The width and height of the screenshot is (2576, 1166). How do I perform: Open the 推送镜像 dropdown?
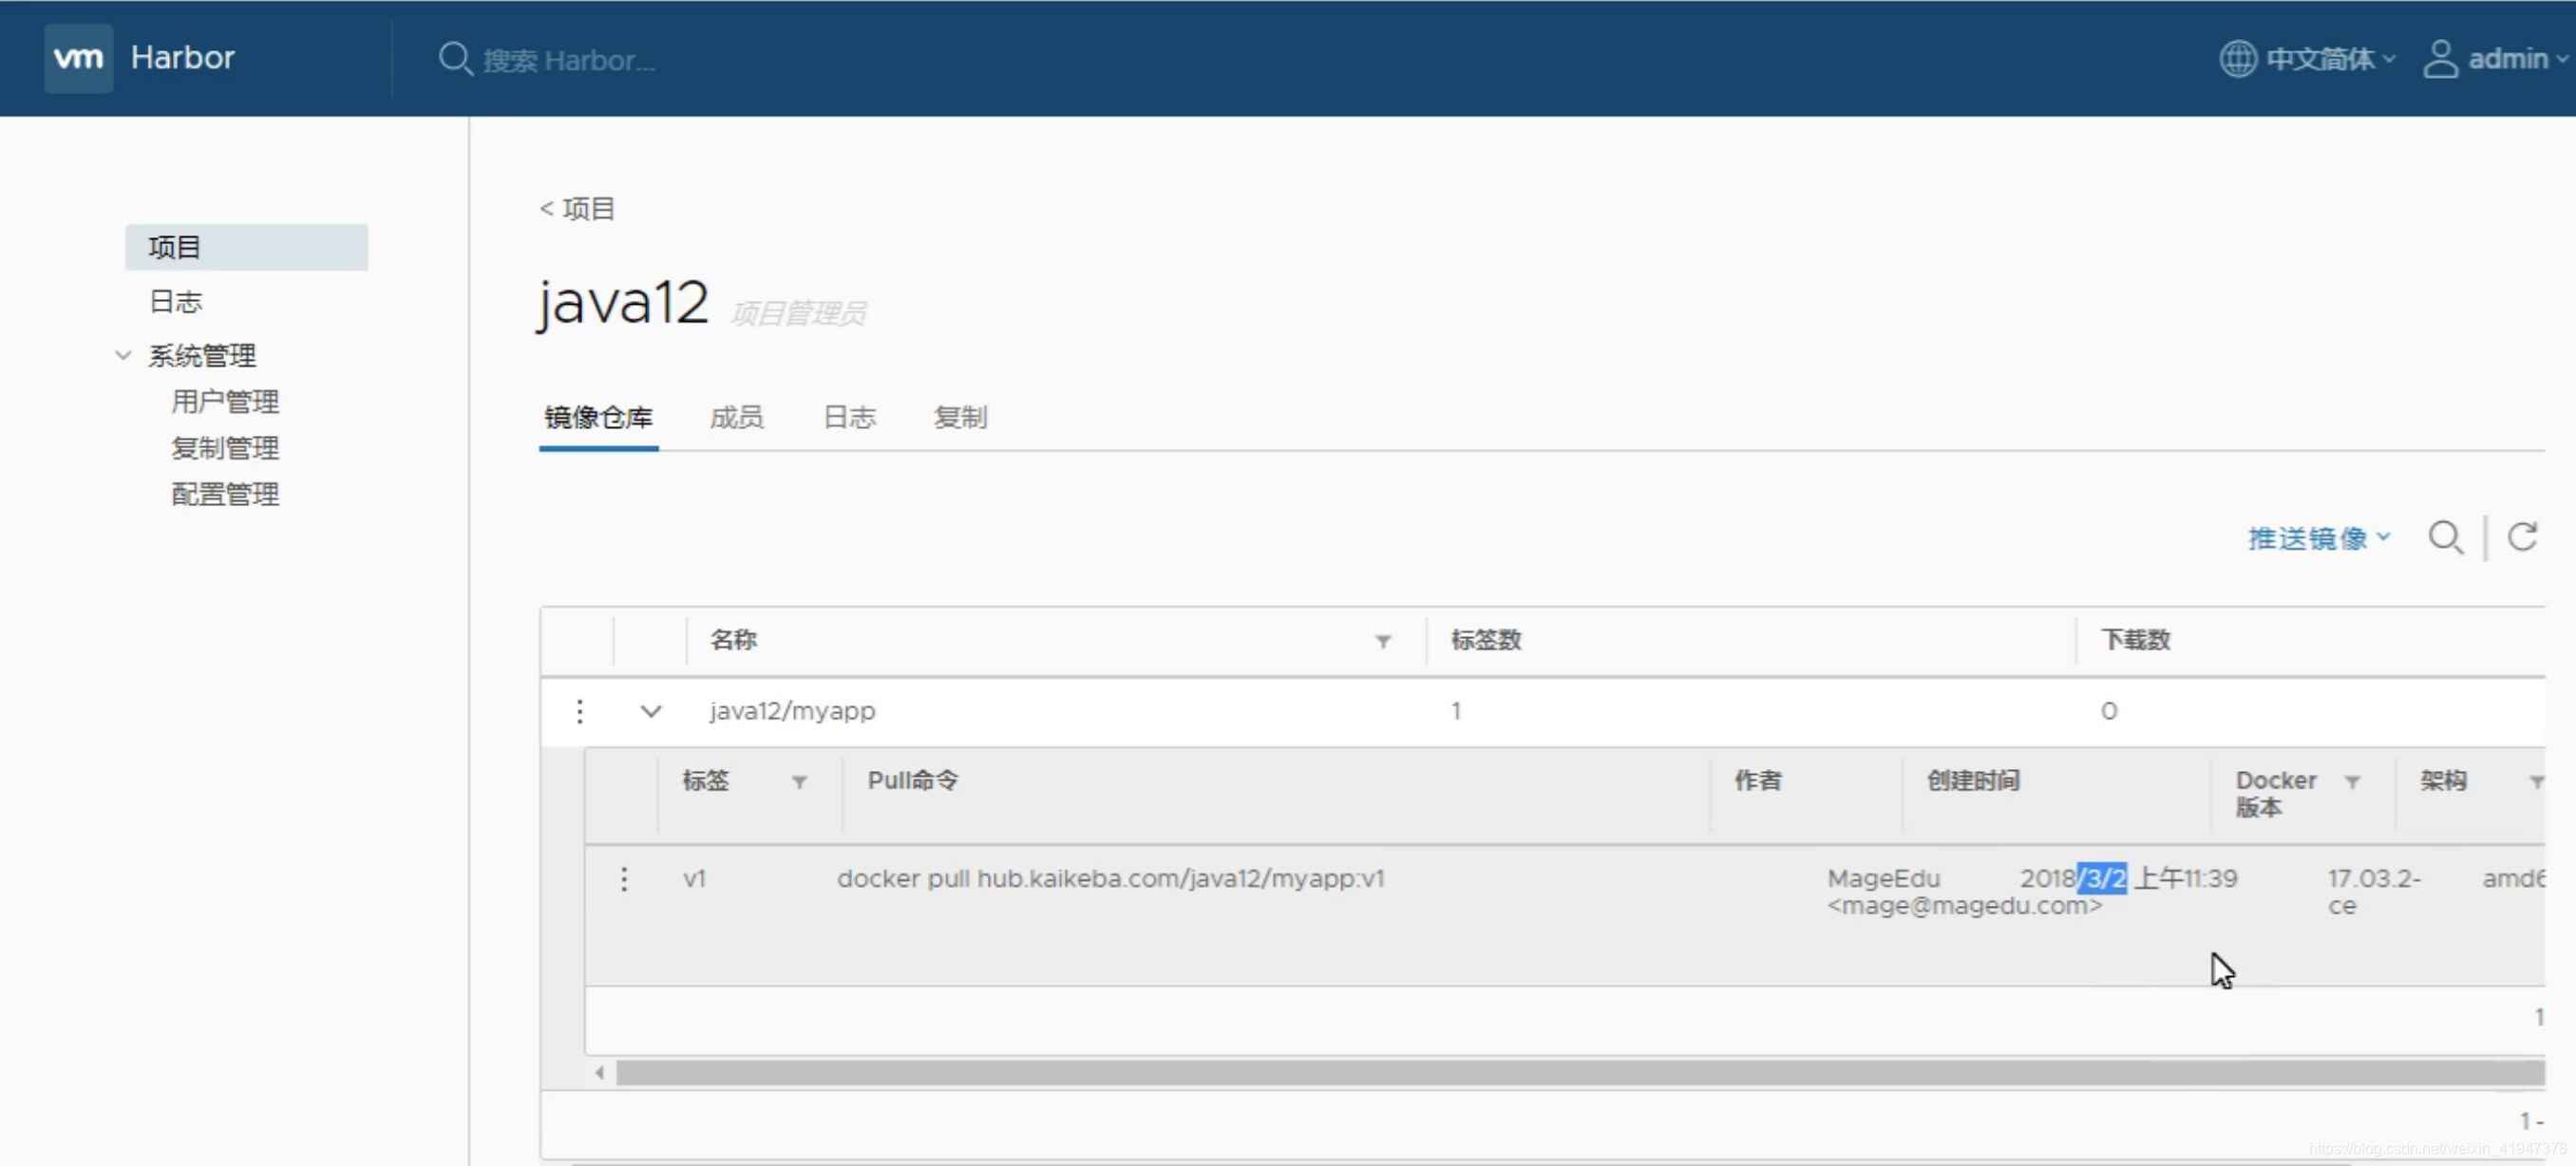tap(2319, 538)
